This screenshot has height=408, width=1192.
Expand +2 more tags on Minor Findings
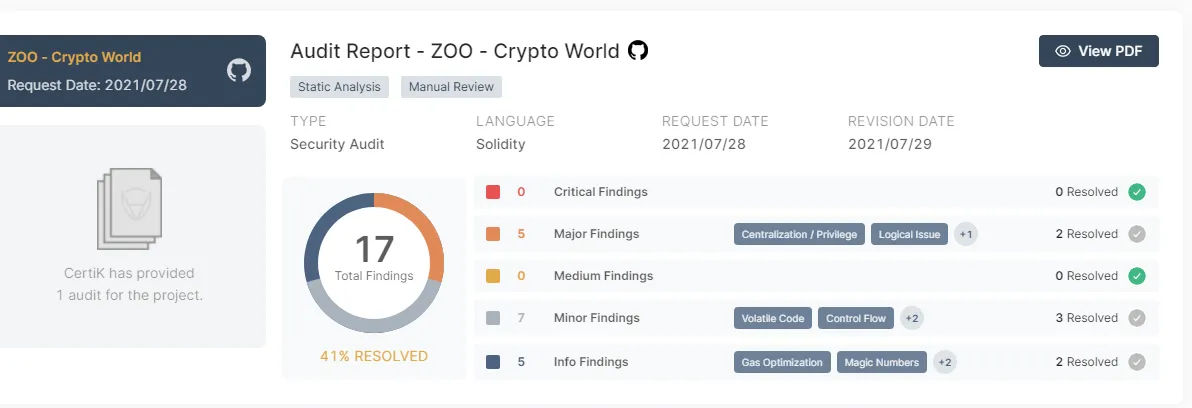[911, 318]
